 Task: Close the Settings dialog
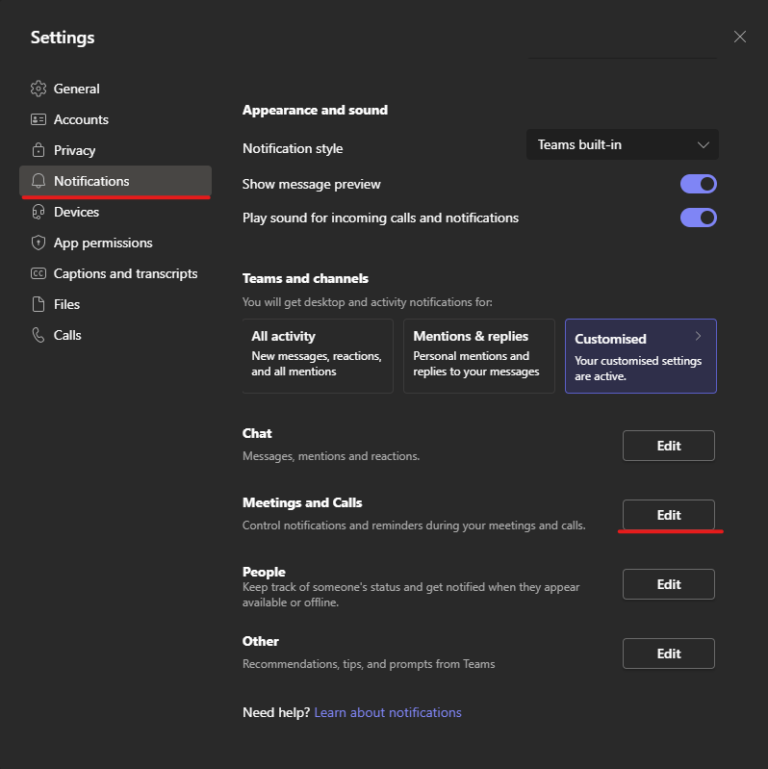[740, 37]
